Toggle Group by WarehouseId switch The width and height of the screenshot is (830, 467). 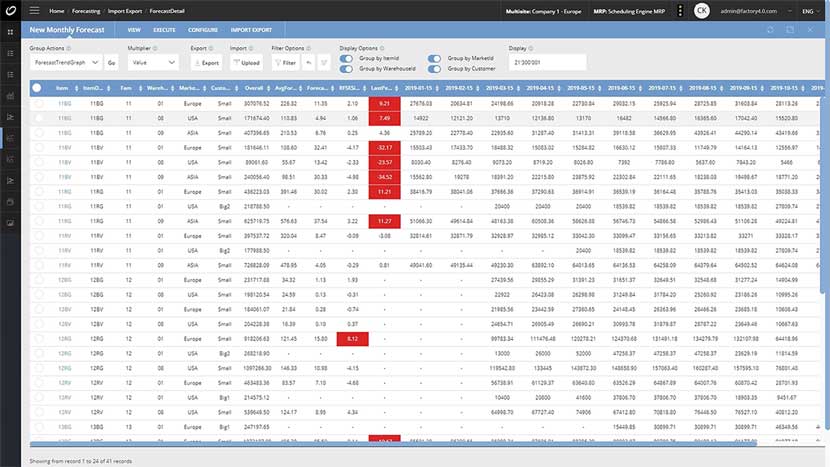(346, 69)
